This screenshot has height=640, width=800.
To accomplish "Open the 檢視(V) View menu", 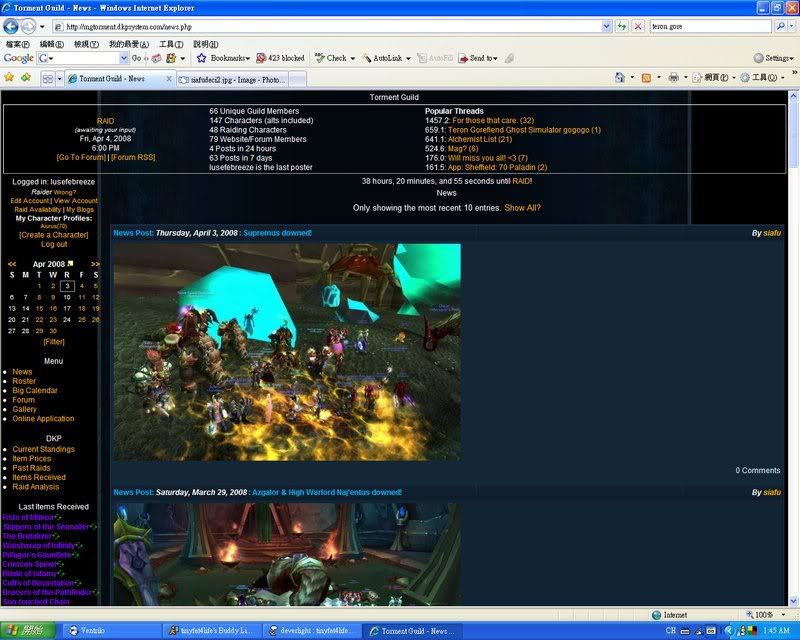I will pos(86,44).
